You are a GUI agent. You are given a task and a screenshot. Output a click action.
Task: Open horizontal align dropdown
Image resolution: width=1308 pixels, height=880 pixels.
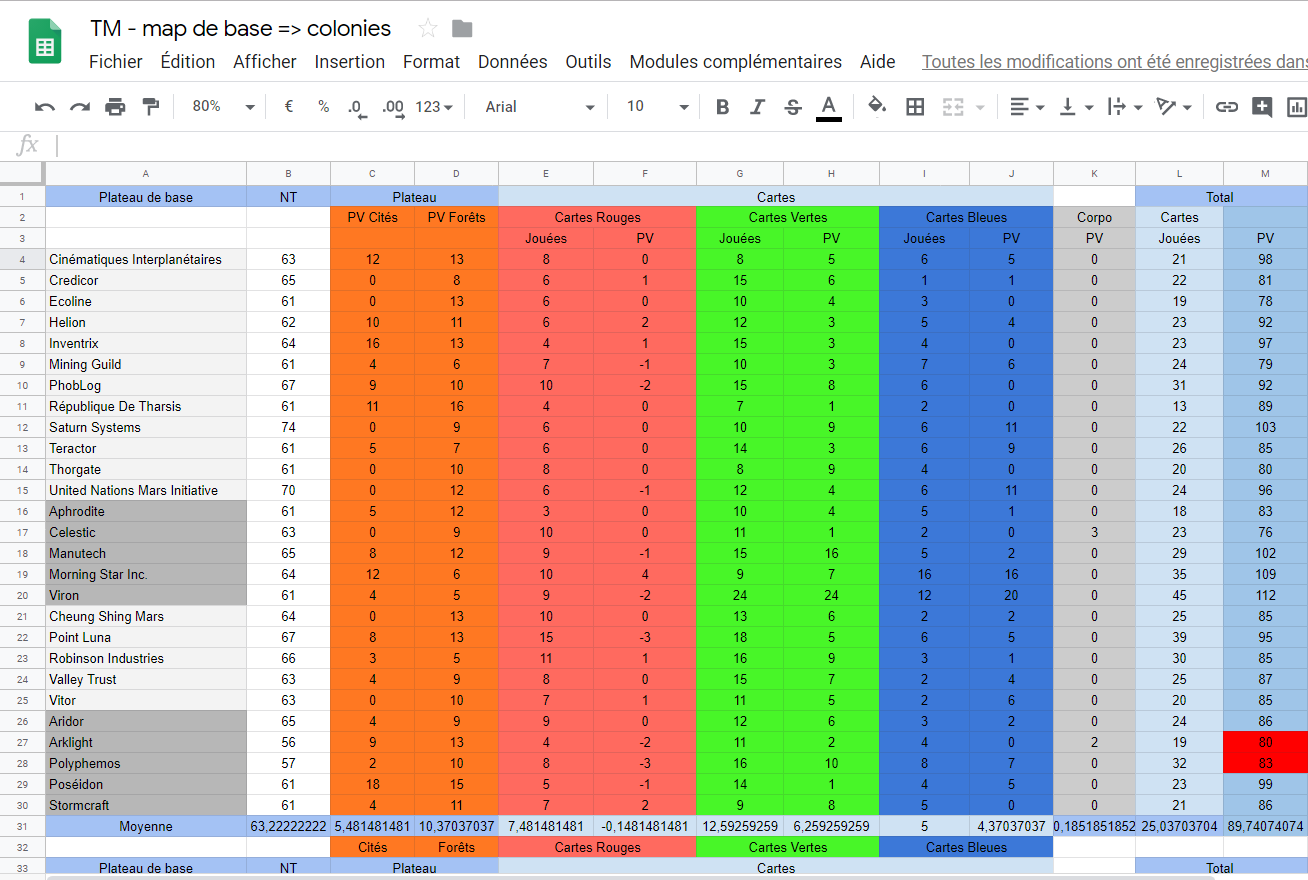coord(1027,107)
